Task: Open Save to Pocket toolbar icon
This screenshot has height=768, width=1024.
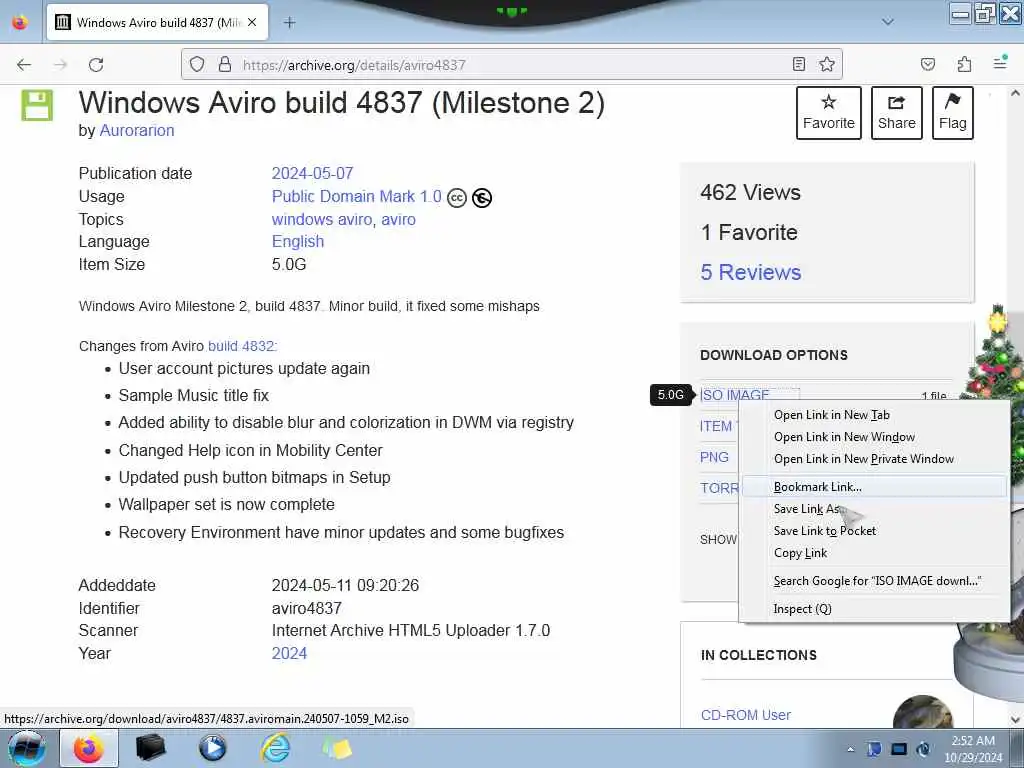Action: click(x=927, y=64)
